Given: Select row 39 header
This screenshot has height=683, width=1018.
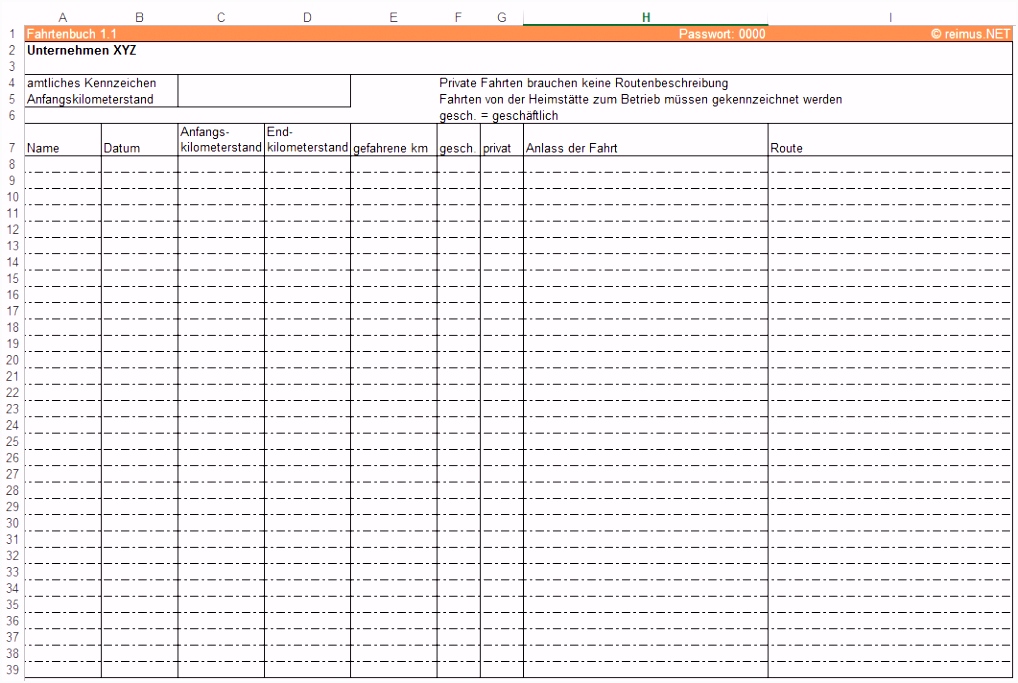Looking at the screenshot, I should click(12, 669).
